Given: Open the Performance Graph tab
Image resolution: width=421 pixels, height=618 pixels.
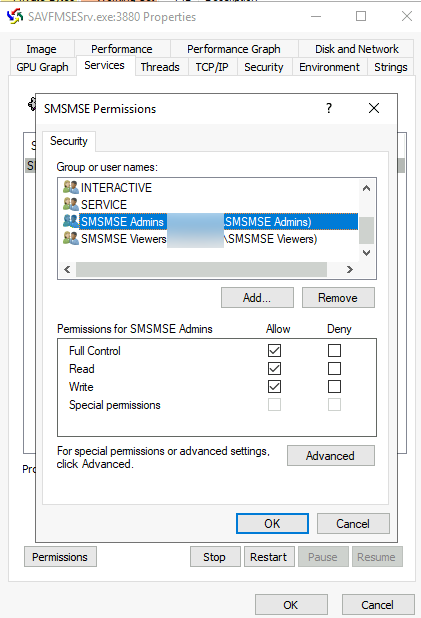Looking at the screenshot, I should pos(234,49).
